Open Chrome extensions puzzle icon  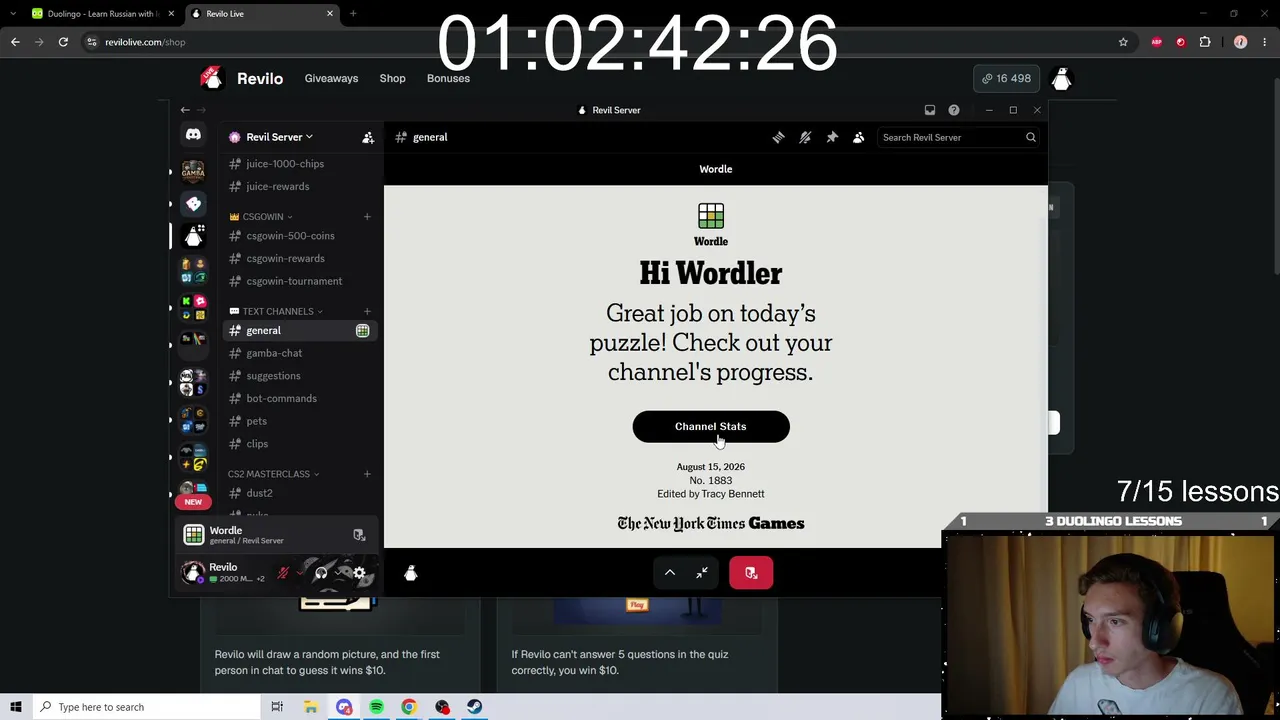(x=1205, y=42)
